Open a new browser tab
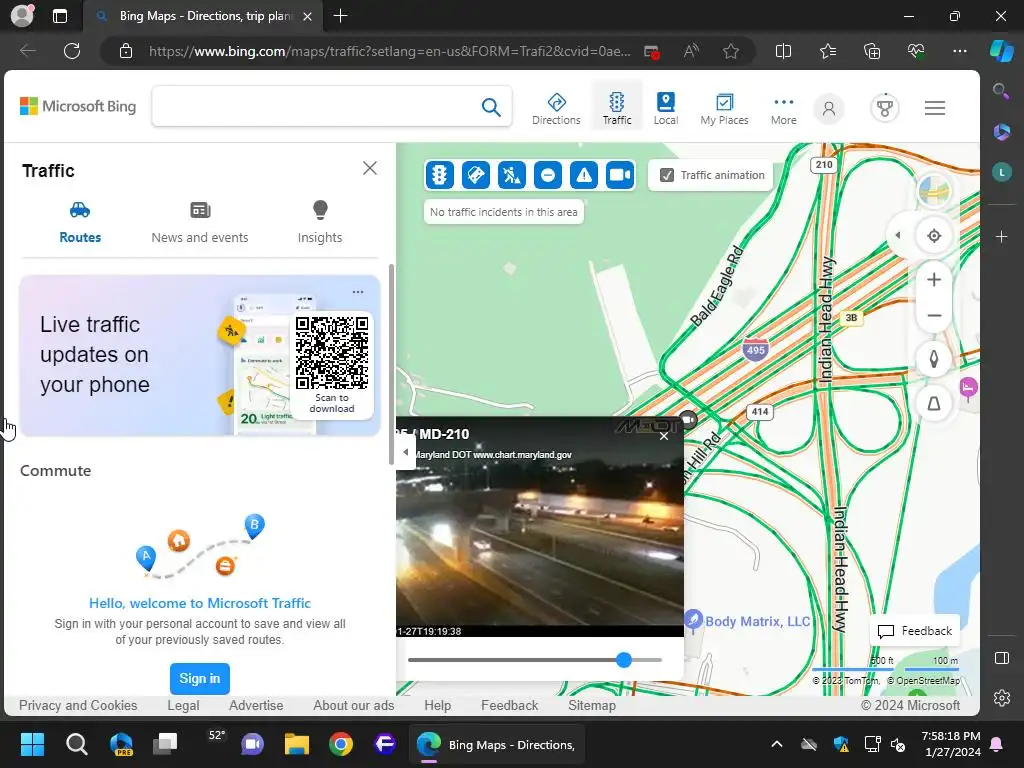This screenshot has height=768, width=1024. pos(340,16)
